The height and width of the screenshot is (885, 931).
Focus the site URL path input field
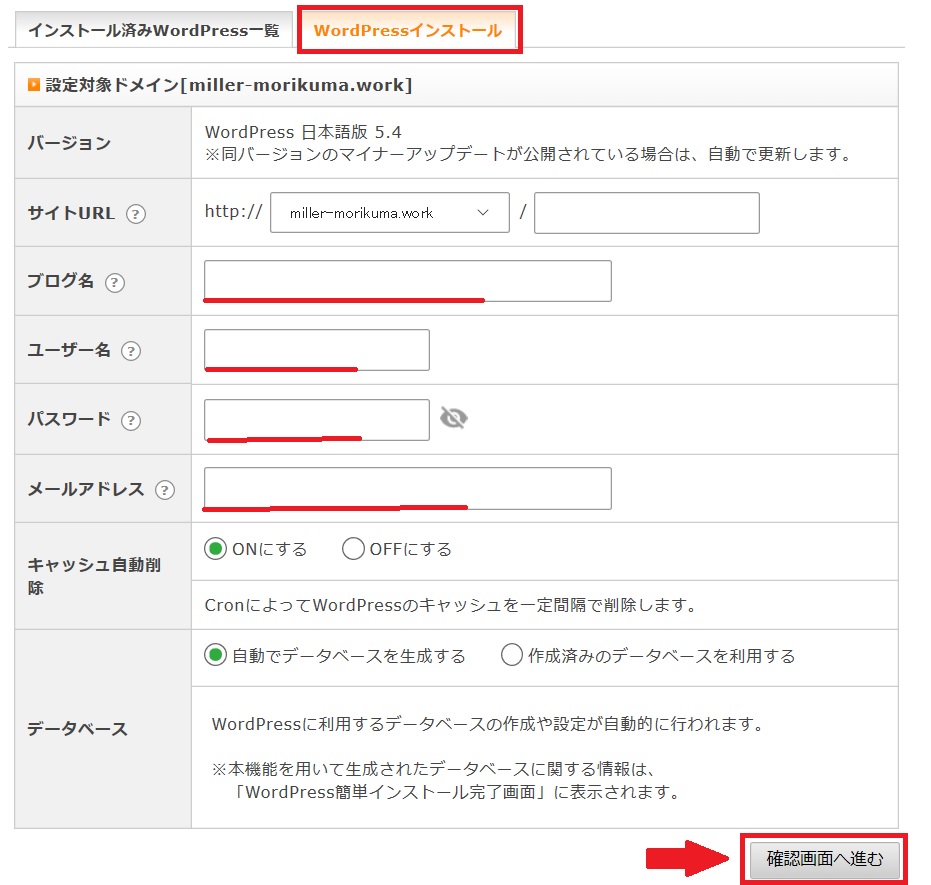(x=647, y=212)
